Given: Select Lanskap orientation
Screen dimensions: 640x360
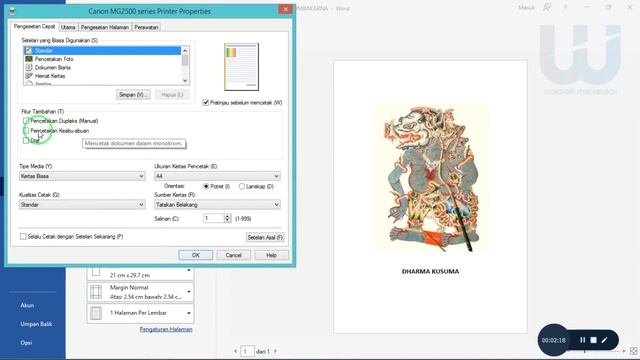Looking at the screenshot, I should coord(242,186).
